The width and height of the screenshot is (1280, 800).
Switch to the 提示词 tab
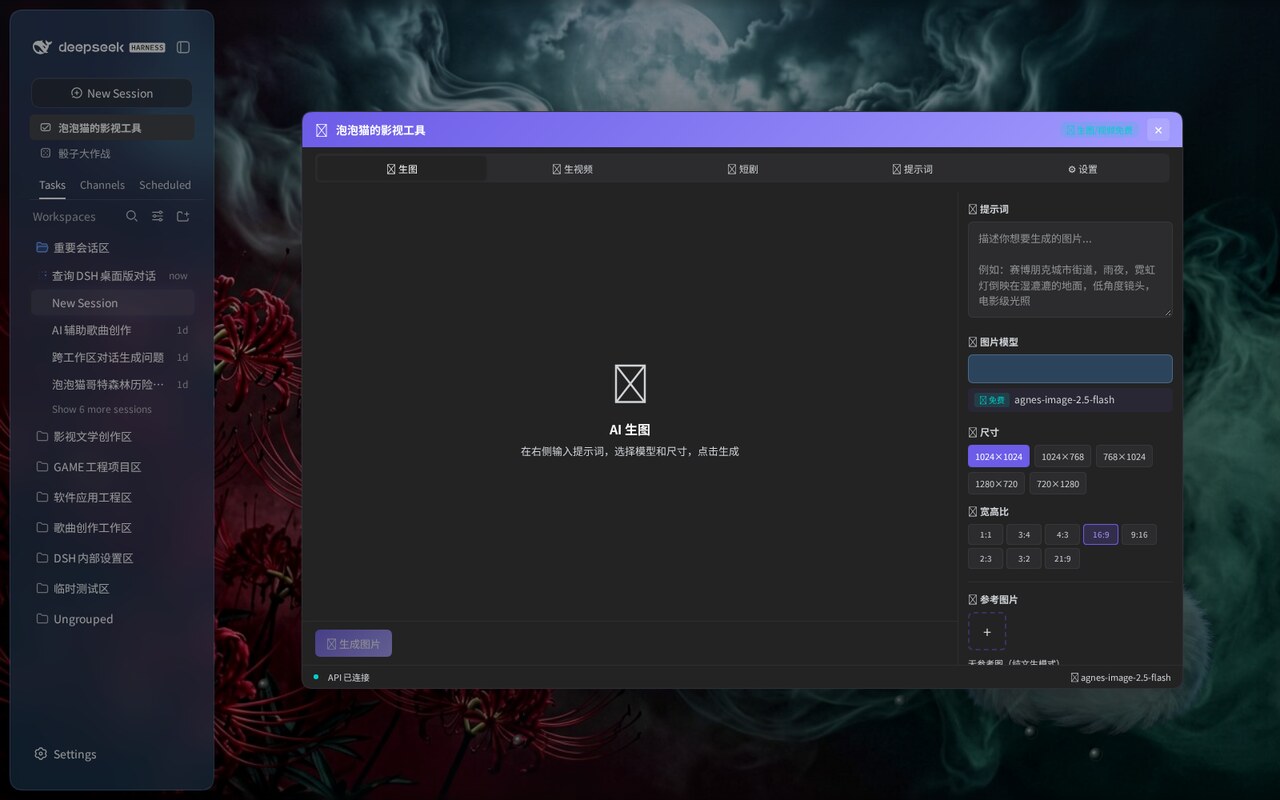pyautogui.click(x=912, y=169)
